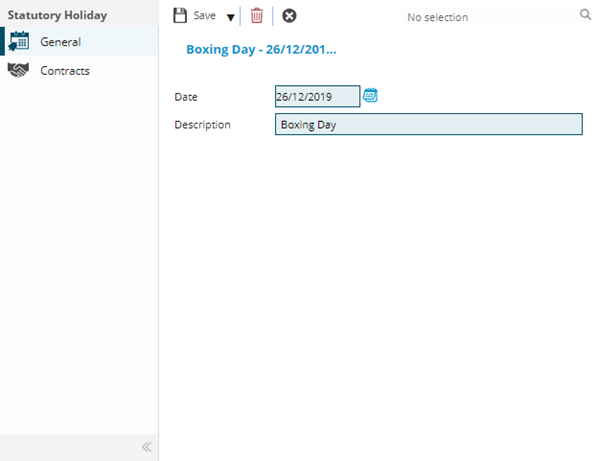Screen dimensions: 600x461
Task: Click the 'Boxing Day - 26/12/201...' title
Action: click(261, 49)
